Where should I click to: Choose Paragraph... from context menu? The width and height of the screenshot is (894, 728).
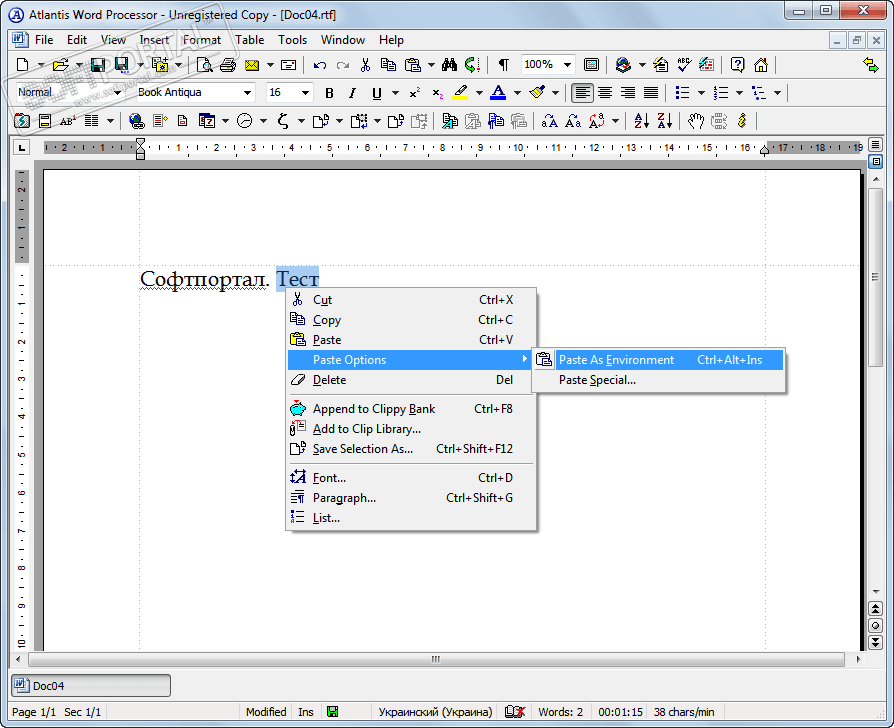pyautogui.click(x=410, y=498)
